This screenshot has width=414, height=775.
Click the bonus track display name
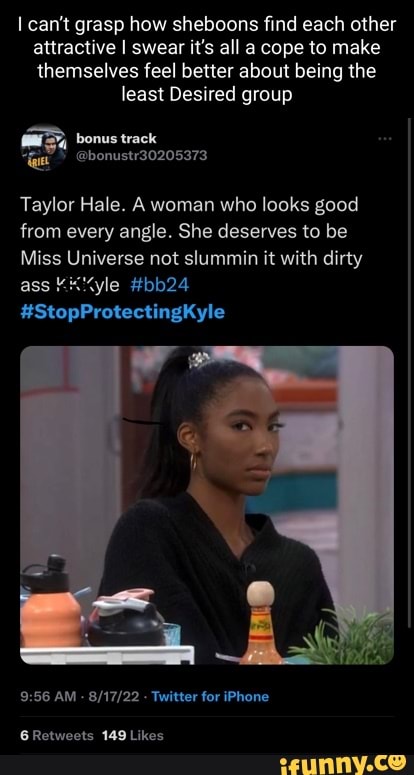(116, 138)
